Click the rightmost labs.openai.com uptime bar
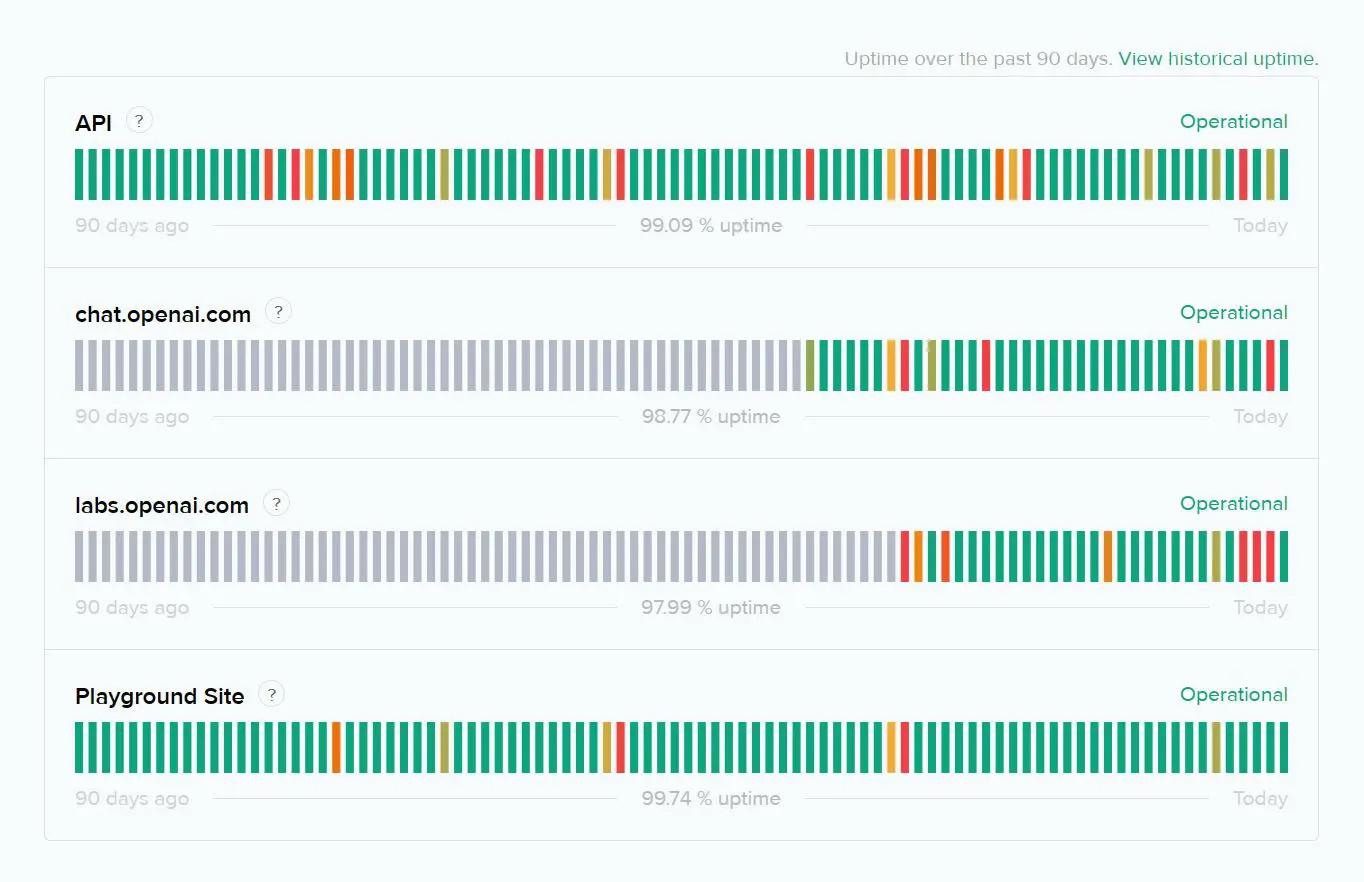 pyautogui.click(x=1283, y=557)
